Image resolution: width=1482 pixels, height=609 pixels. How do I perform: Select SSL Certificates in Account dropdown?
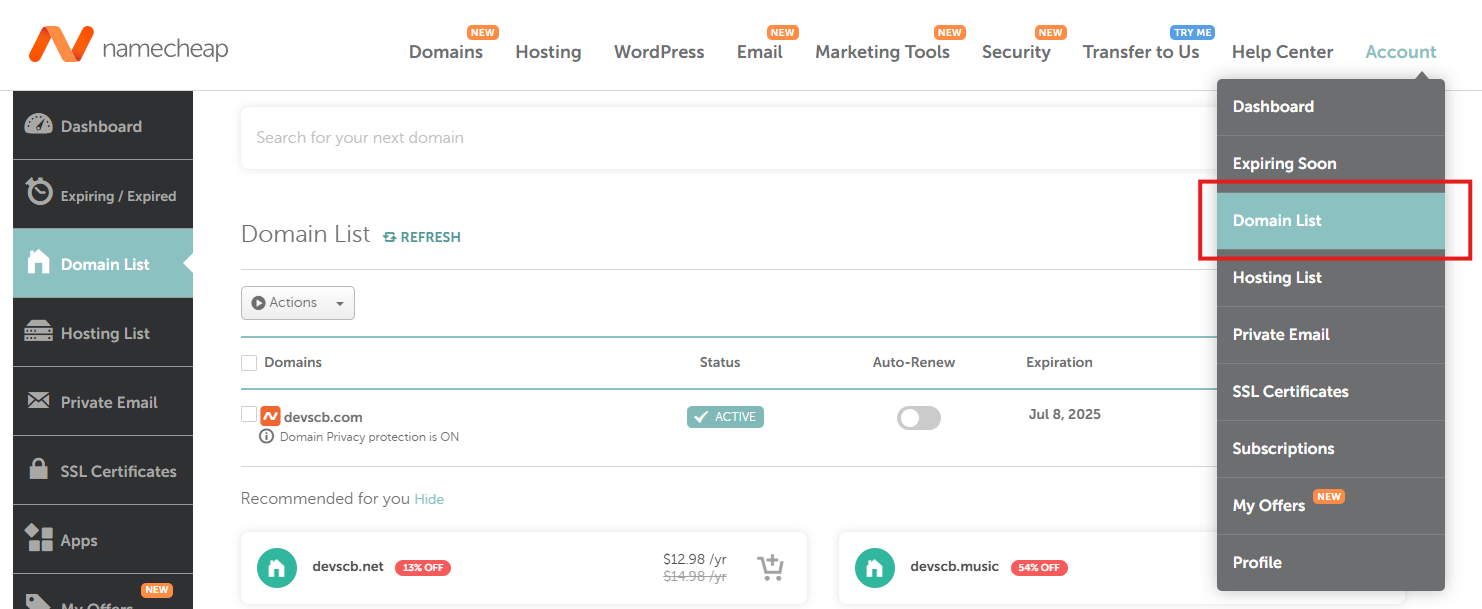click(x=1331, y=392)
